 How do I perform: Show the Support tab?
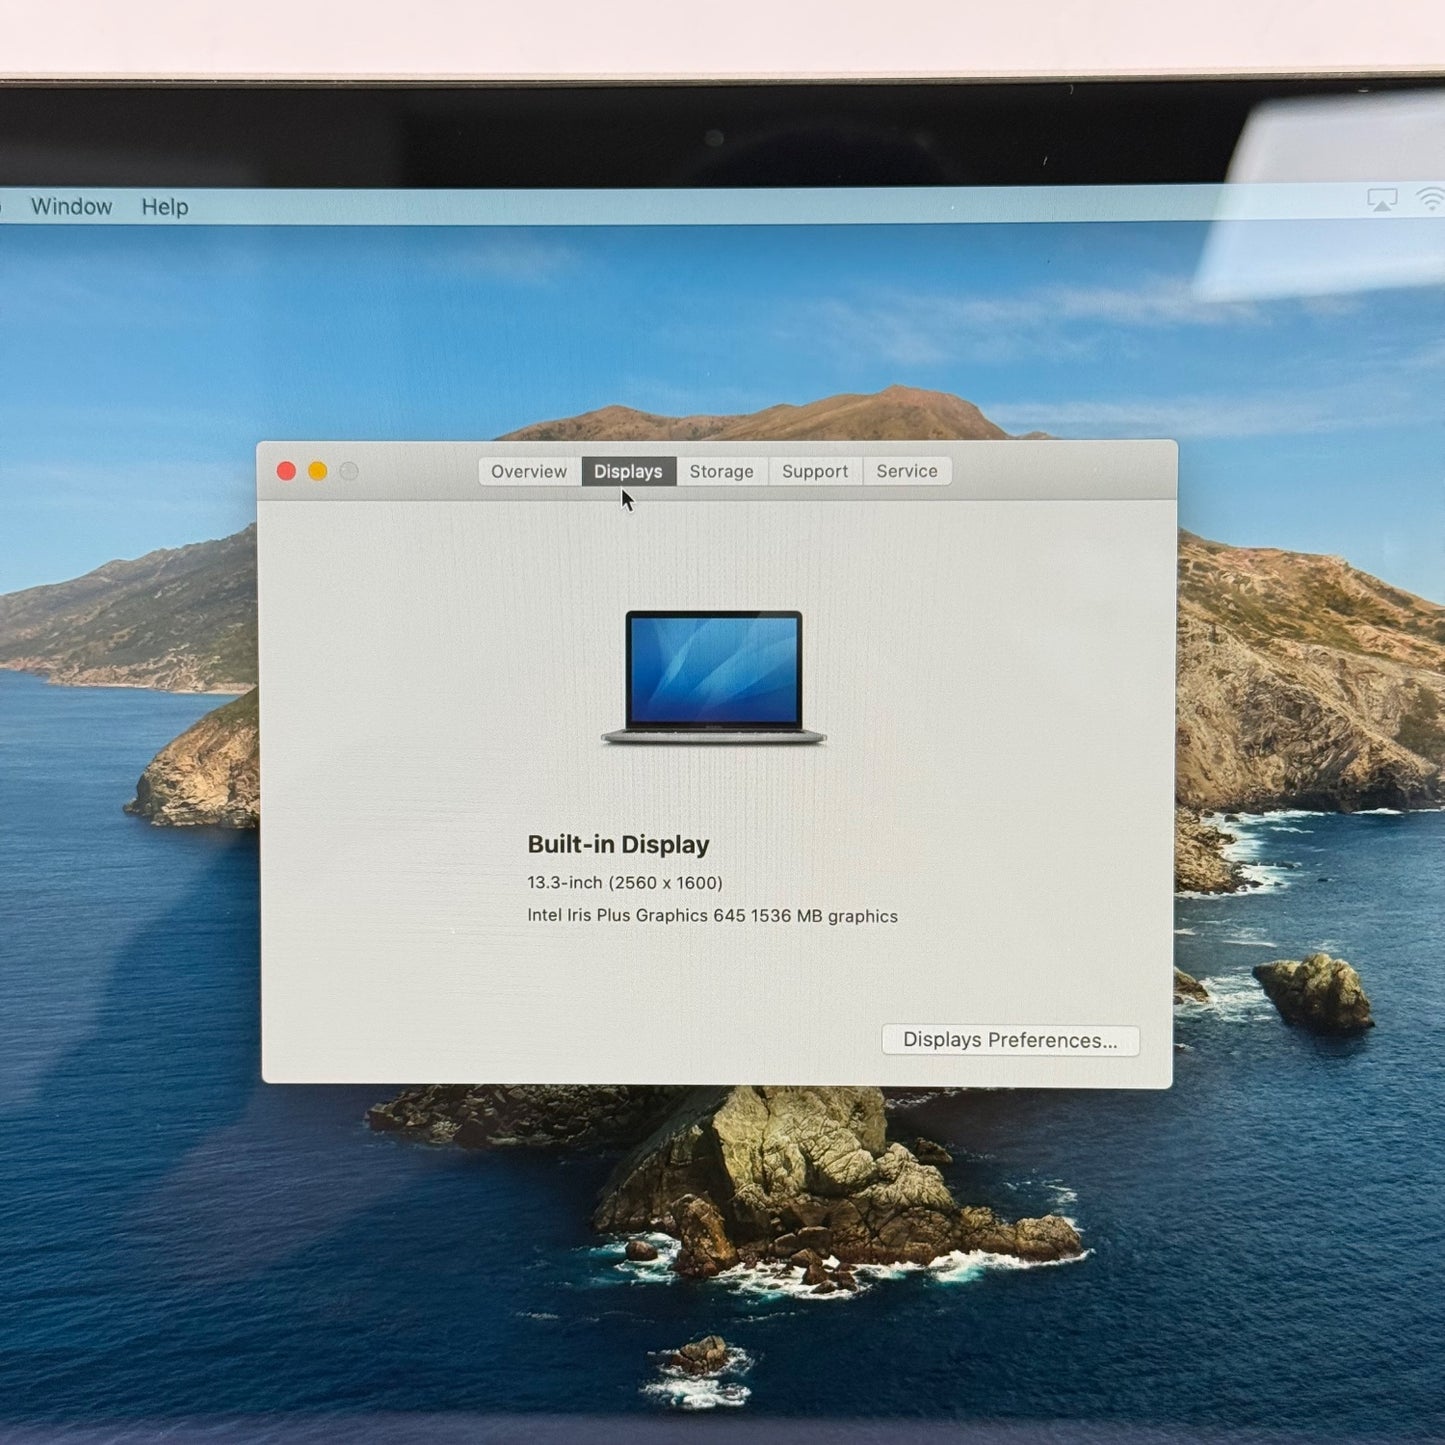point(815,471)
